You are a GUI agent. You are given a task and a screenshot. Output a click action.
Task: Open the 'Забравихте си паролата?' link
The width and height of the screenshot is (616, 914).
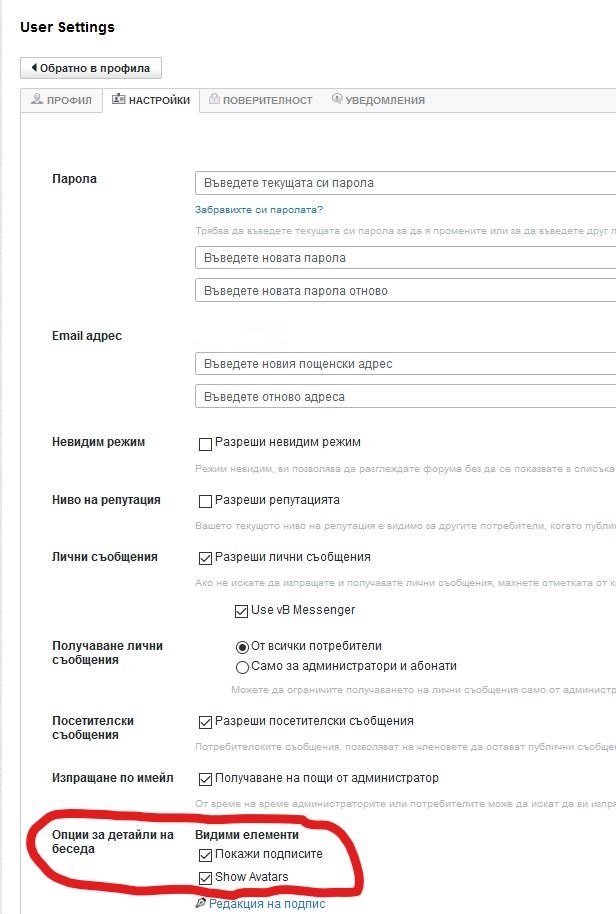(259, 210)
